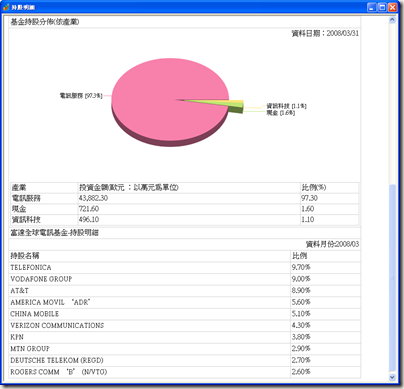Click the scrollbar up arrow
The width and height of the screenshot is (404, 389).
(x=392, y=20)
